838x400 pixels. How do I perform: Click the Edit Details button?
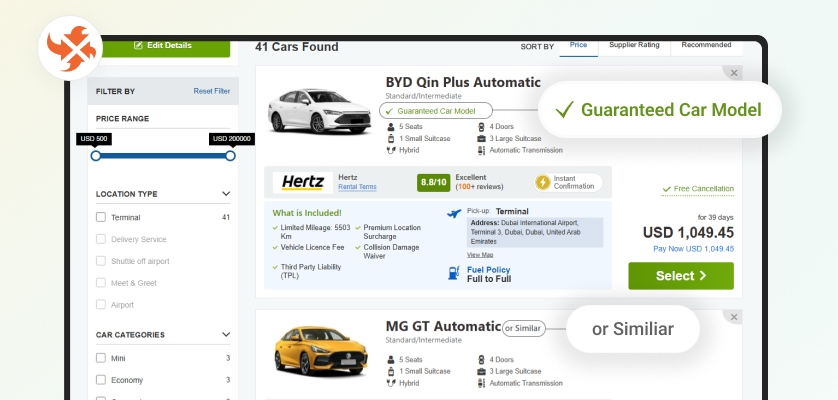pos(166,47)
